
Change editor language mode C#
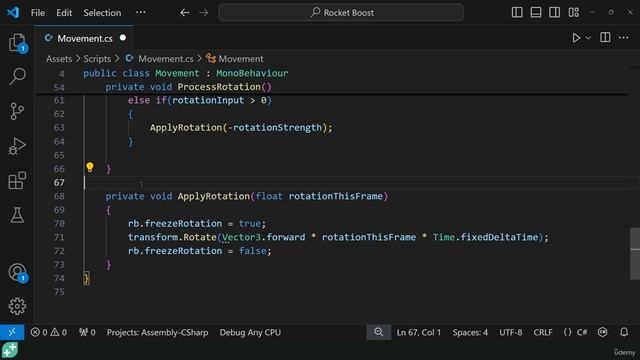pos(582,332)
